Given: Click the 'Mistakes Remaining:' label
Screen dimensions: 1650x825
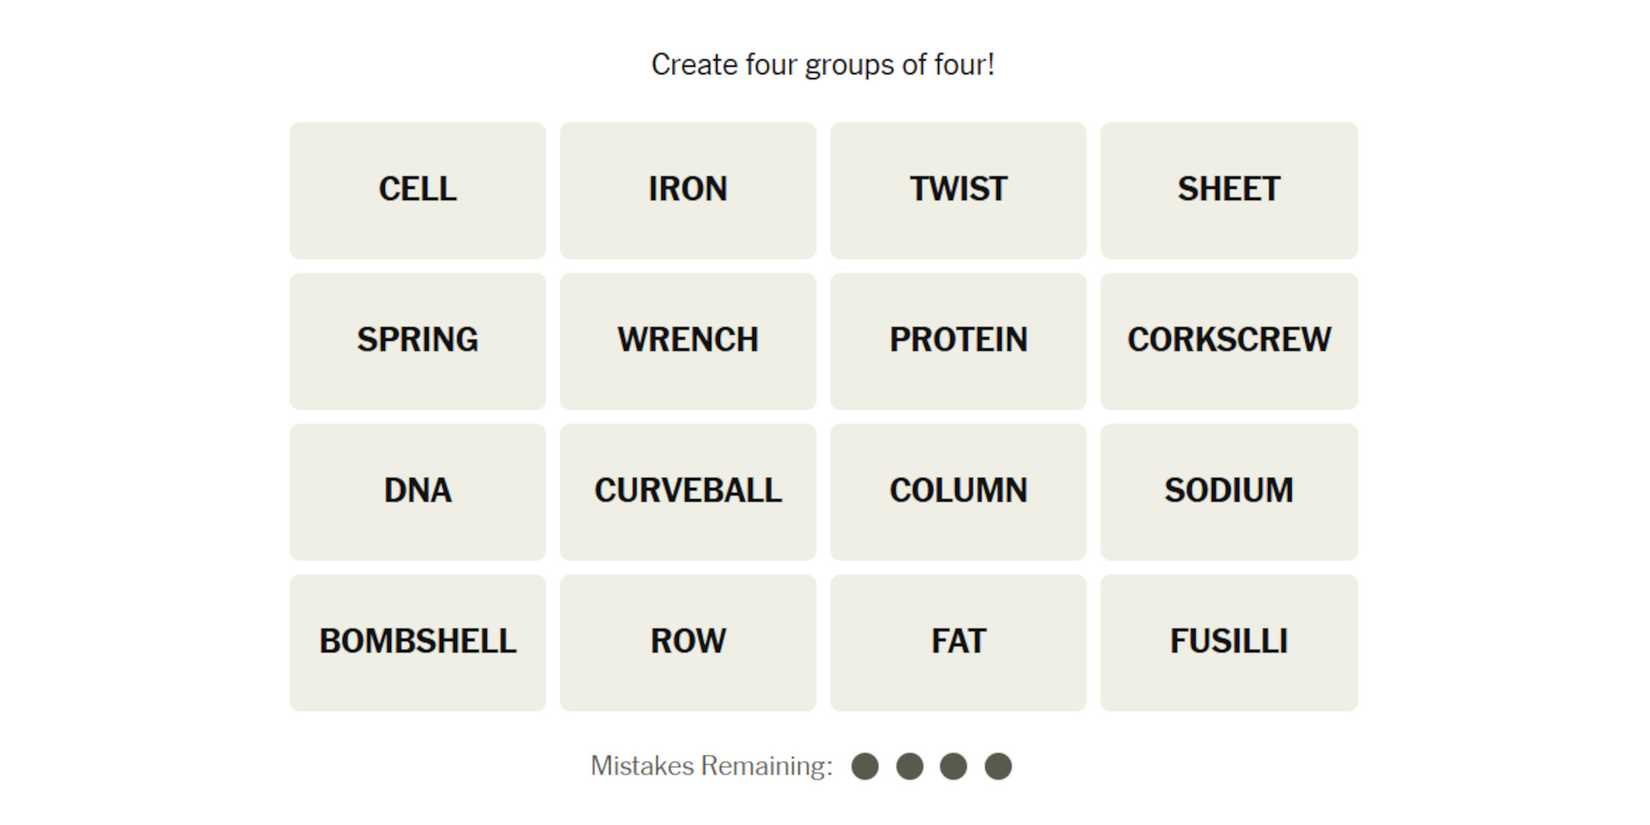Looking at the screenshot, I should tap(711, 767).
